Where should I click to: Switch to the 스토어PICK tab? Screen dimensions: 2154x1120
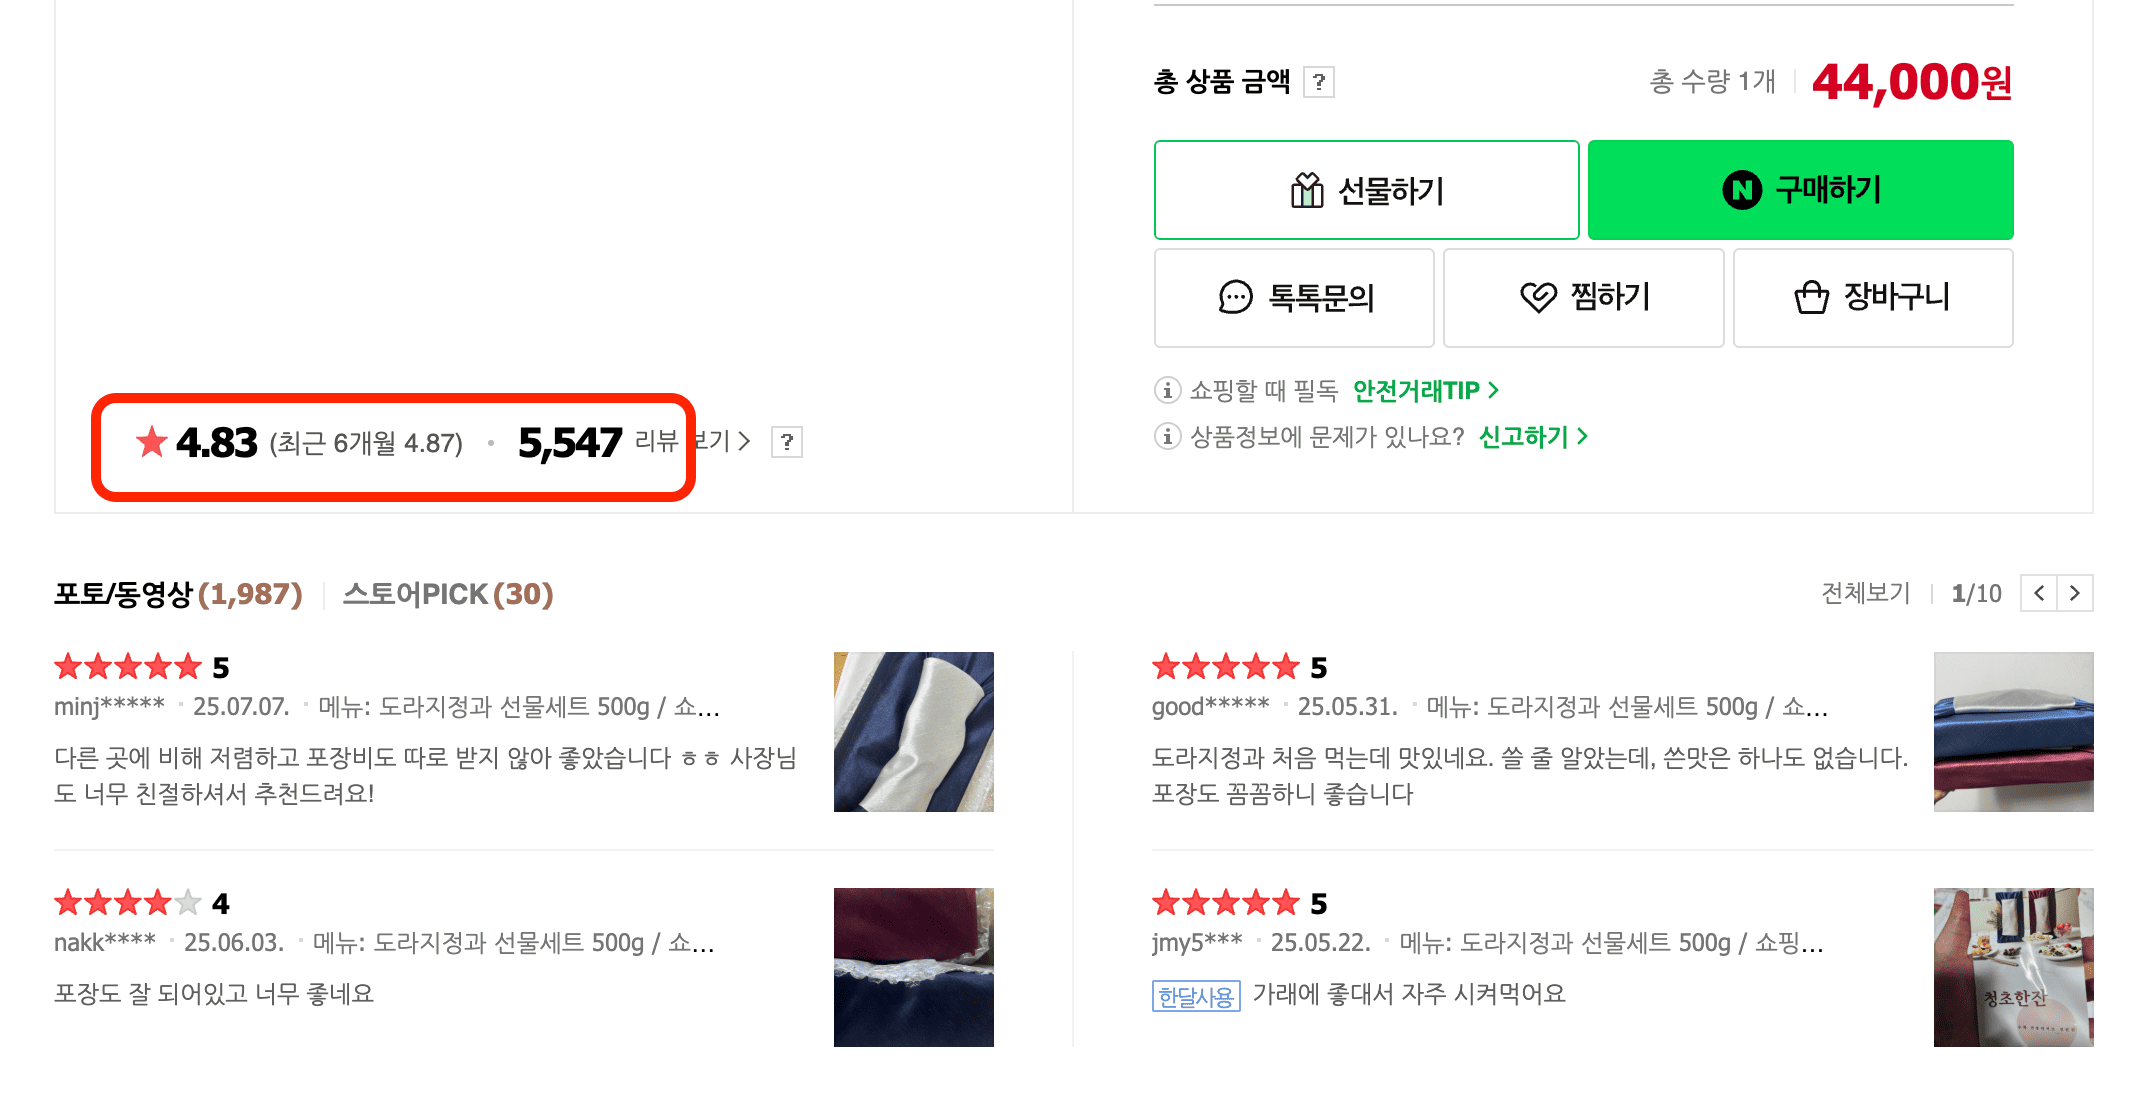point(447,592)
